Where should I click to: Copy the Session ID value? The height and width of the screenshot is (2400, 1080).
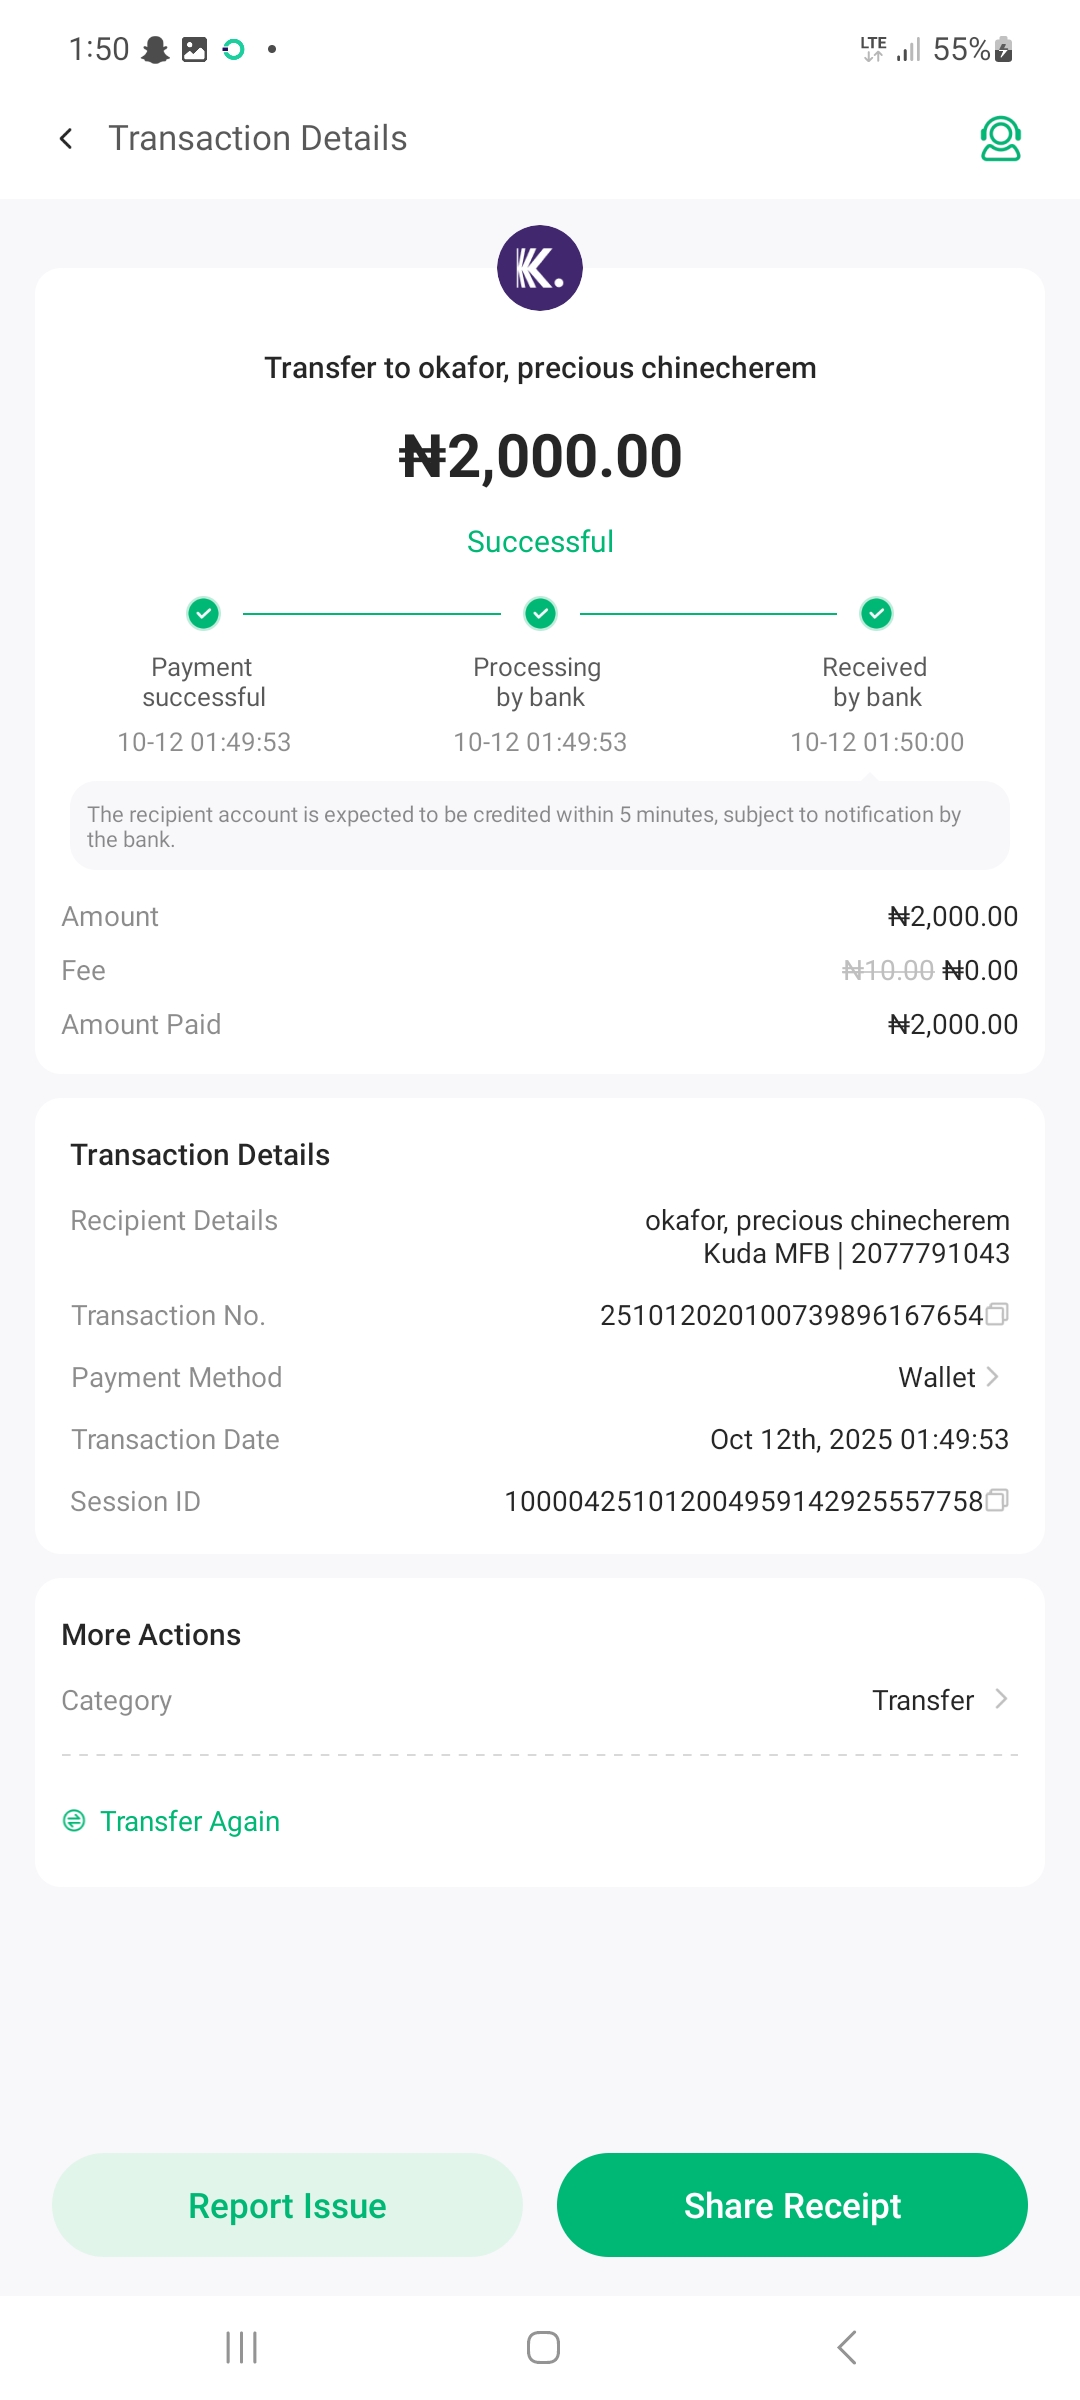(x=997, y=1500)
